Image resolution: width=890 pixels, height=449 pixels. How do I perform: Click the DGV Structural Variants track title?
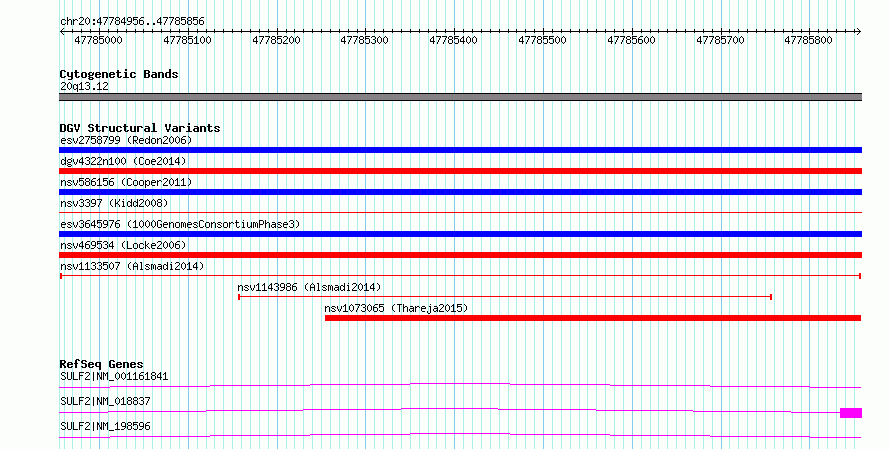point(140,128)
